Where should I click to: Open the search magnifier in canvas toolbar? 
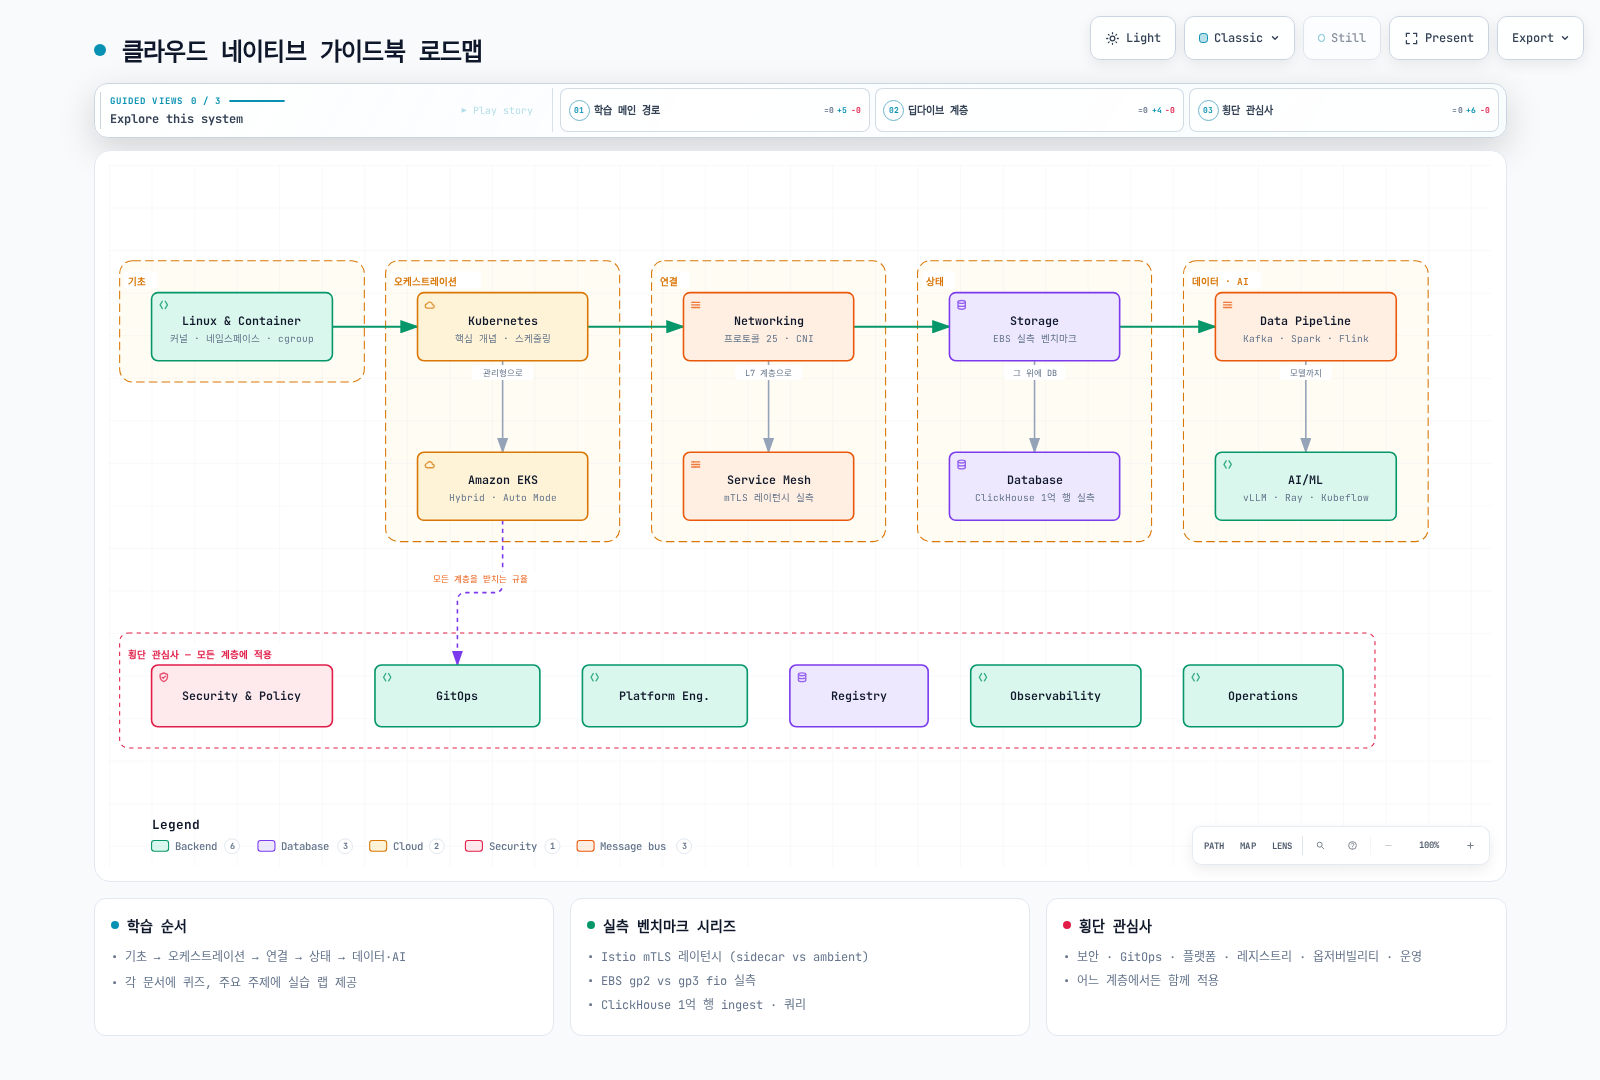coord(1320,846)
